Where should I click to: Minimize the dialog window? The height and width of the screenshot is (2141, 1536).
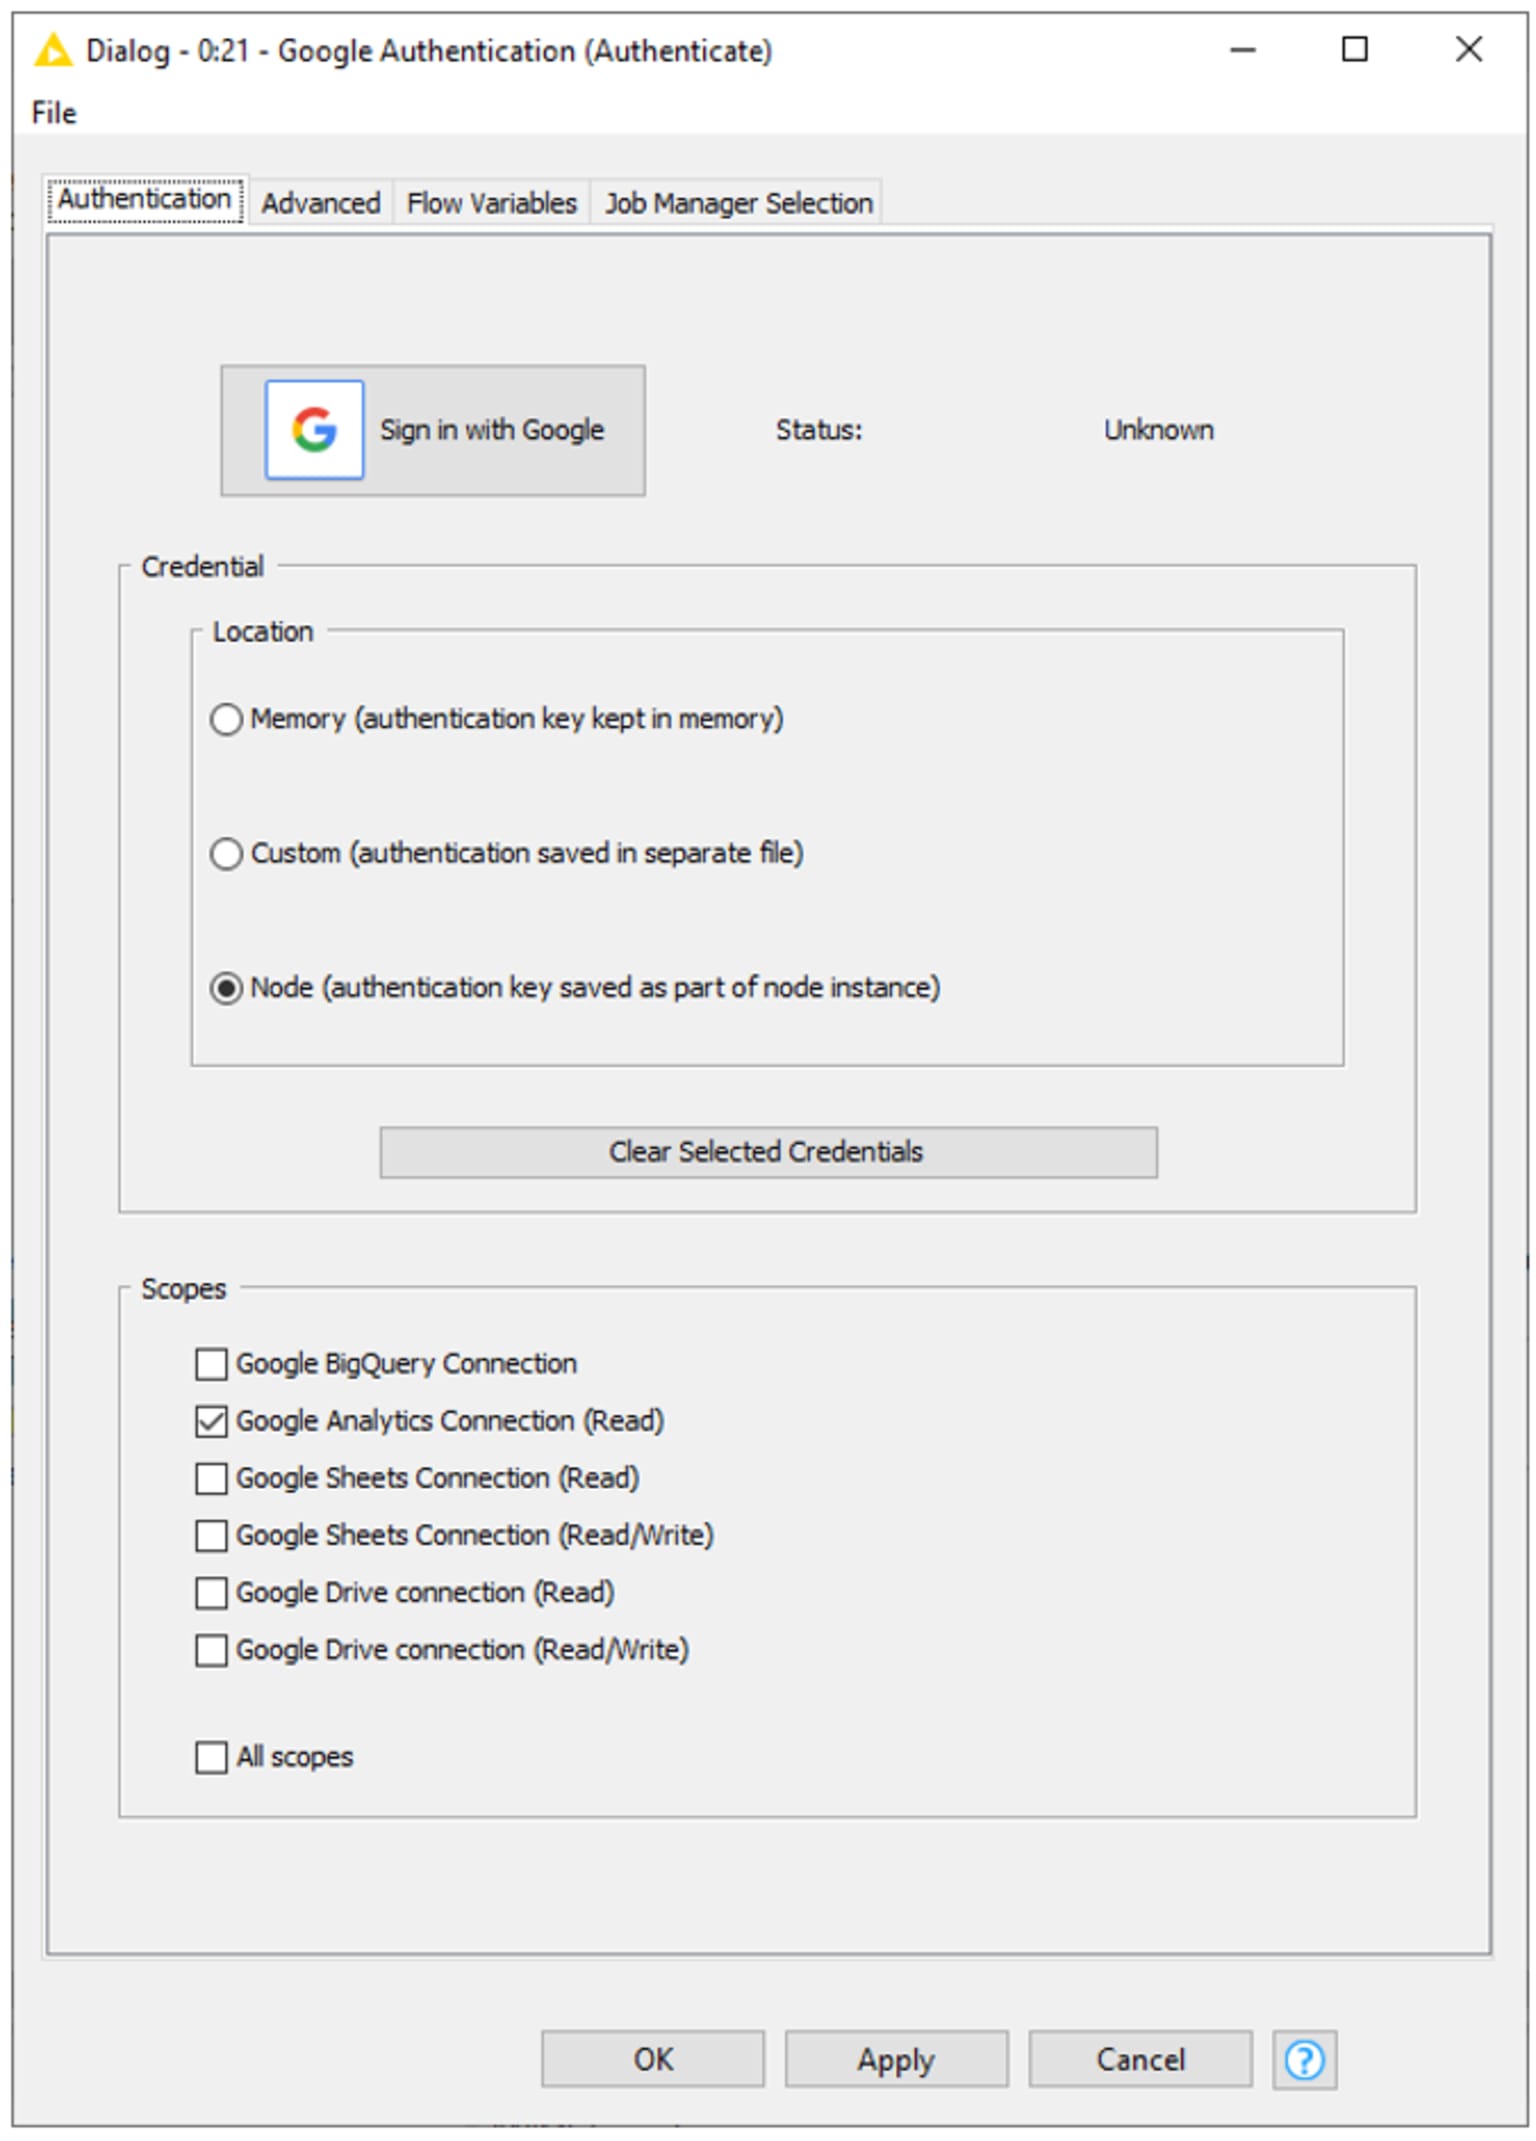pos(1242,49)
